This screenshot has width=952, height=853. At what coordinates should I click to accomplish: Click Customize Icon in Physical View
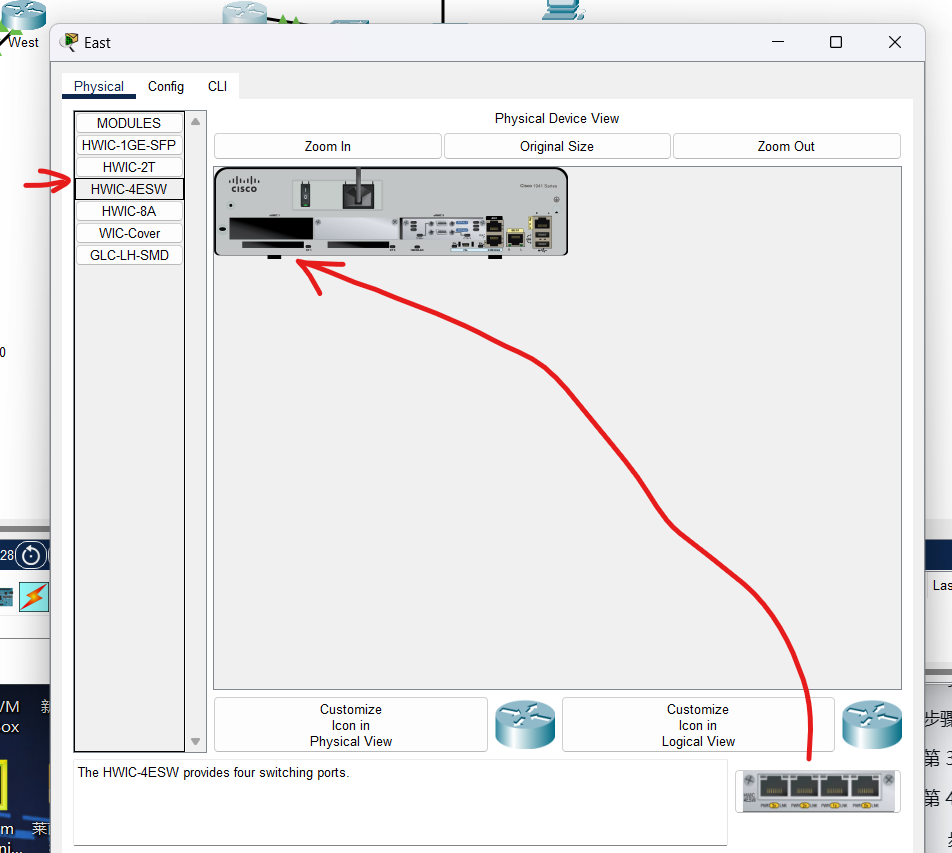(350, 724)
